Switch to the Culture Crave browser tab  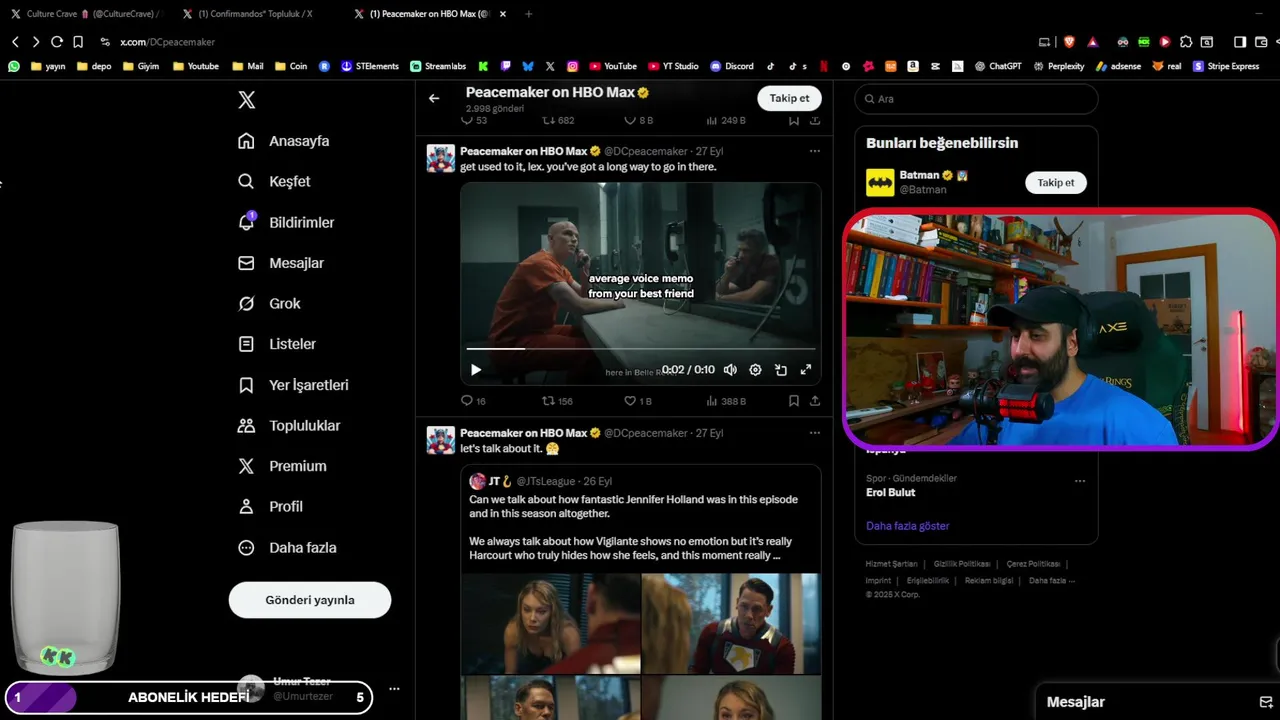point(84,14)
